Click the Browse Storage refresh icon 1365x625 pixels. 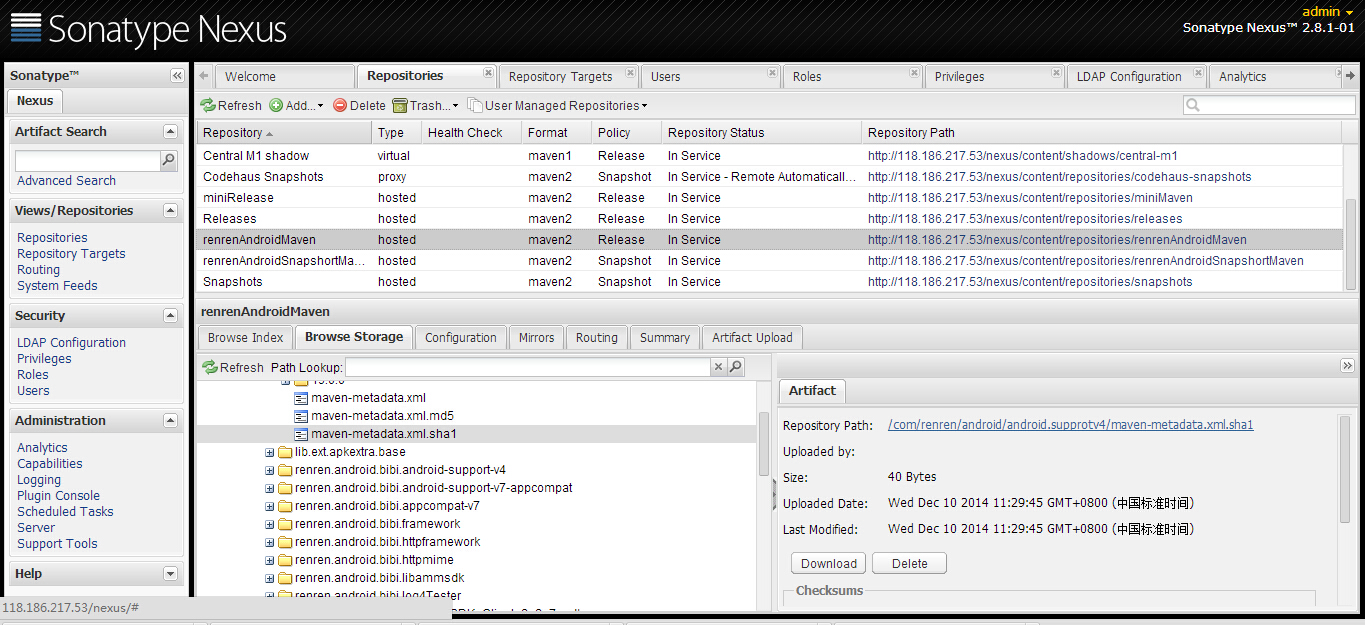[x=209, y=367]
